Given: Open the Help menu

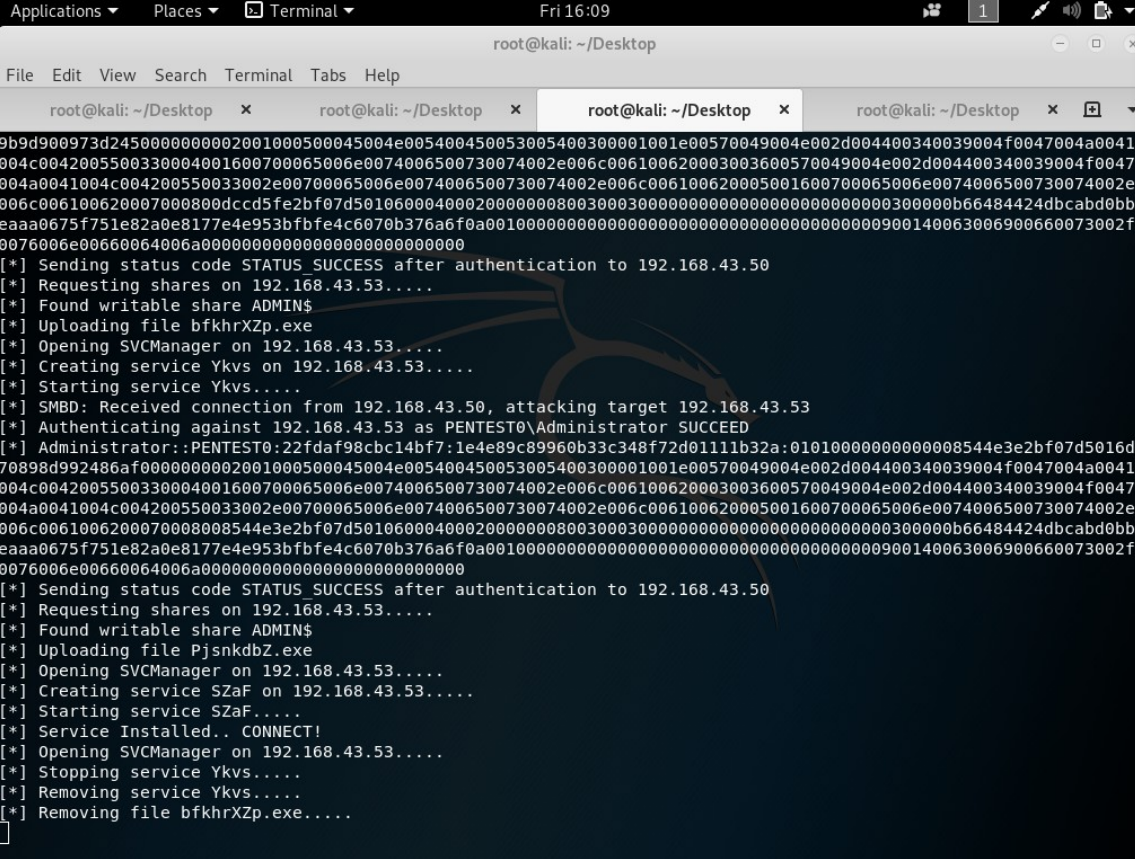Looking at the screenshot, I should (381, 75).
